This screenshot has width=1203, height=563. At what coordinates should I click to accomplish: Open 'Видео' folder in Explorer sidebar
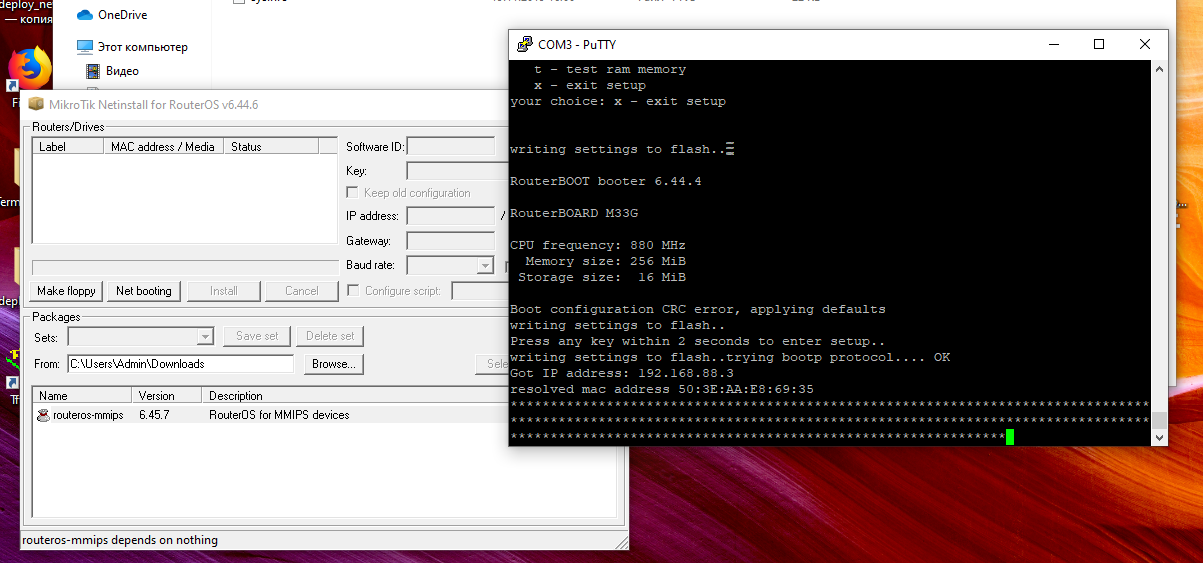pyautogui.click(x=122, y=71)
